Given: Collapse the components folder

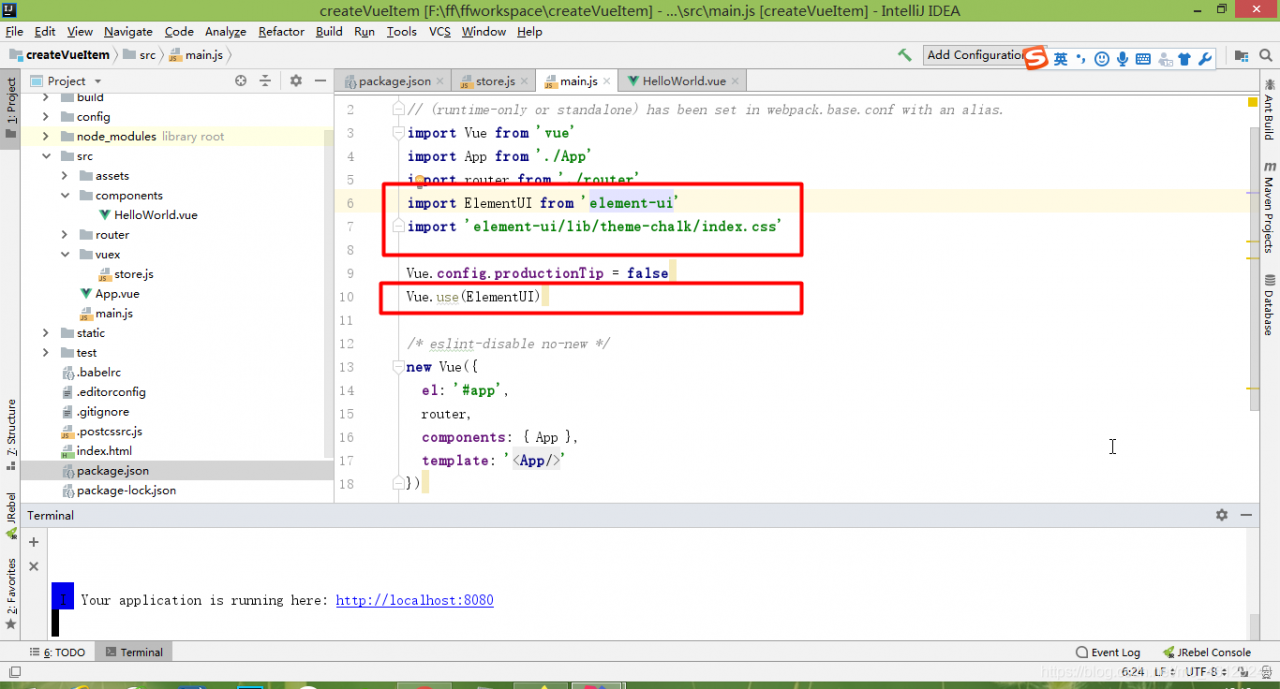Looking at the screenshot, I should click(x=65, y=195).
